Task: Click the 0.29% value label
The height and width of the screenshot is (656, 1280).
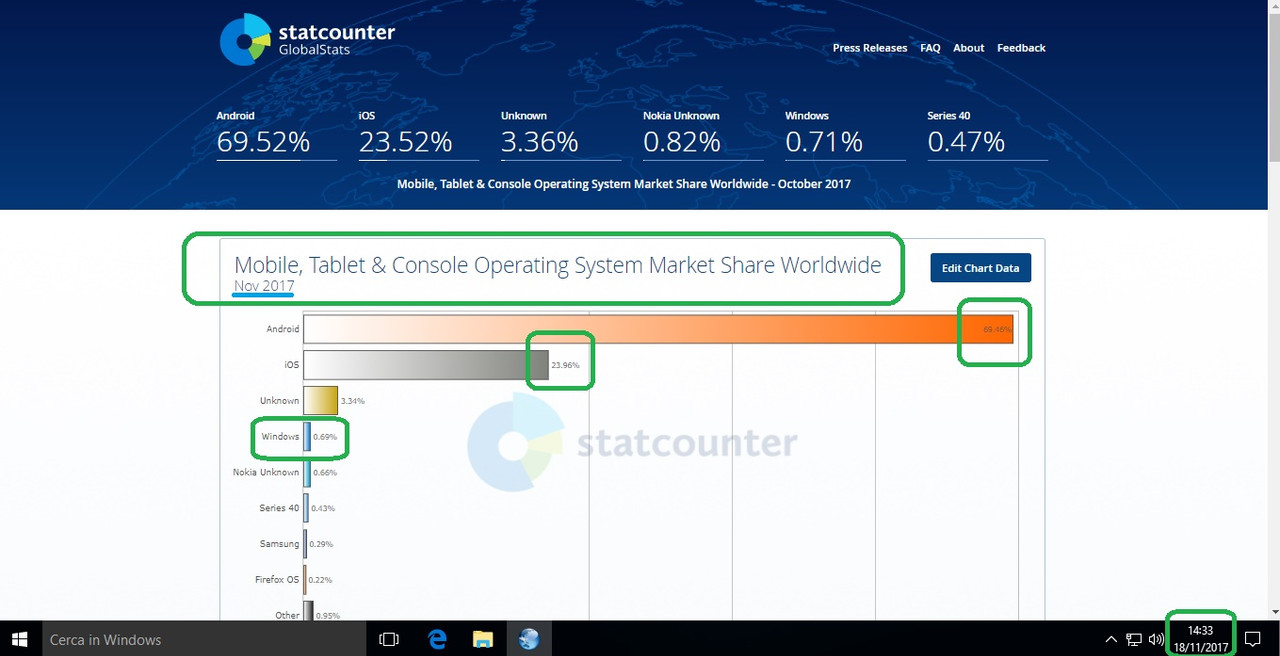Action: tap(322, 545)
